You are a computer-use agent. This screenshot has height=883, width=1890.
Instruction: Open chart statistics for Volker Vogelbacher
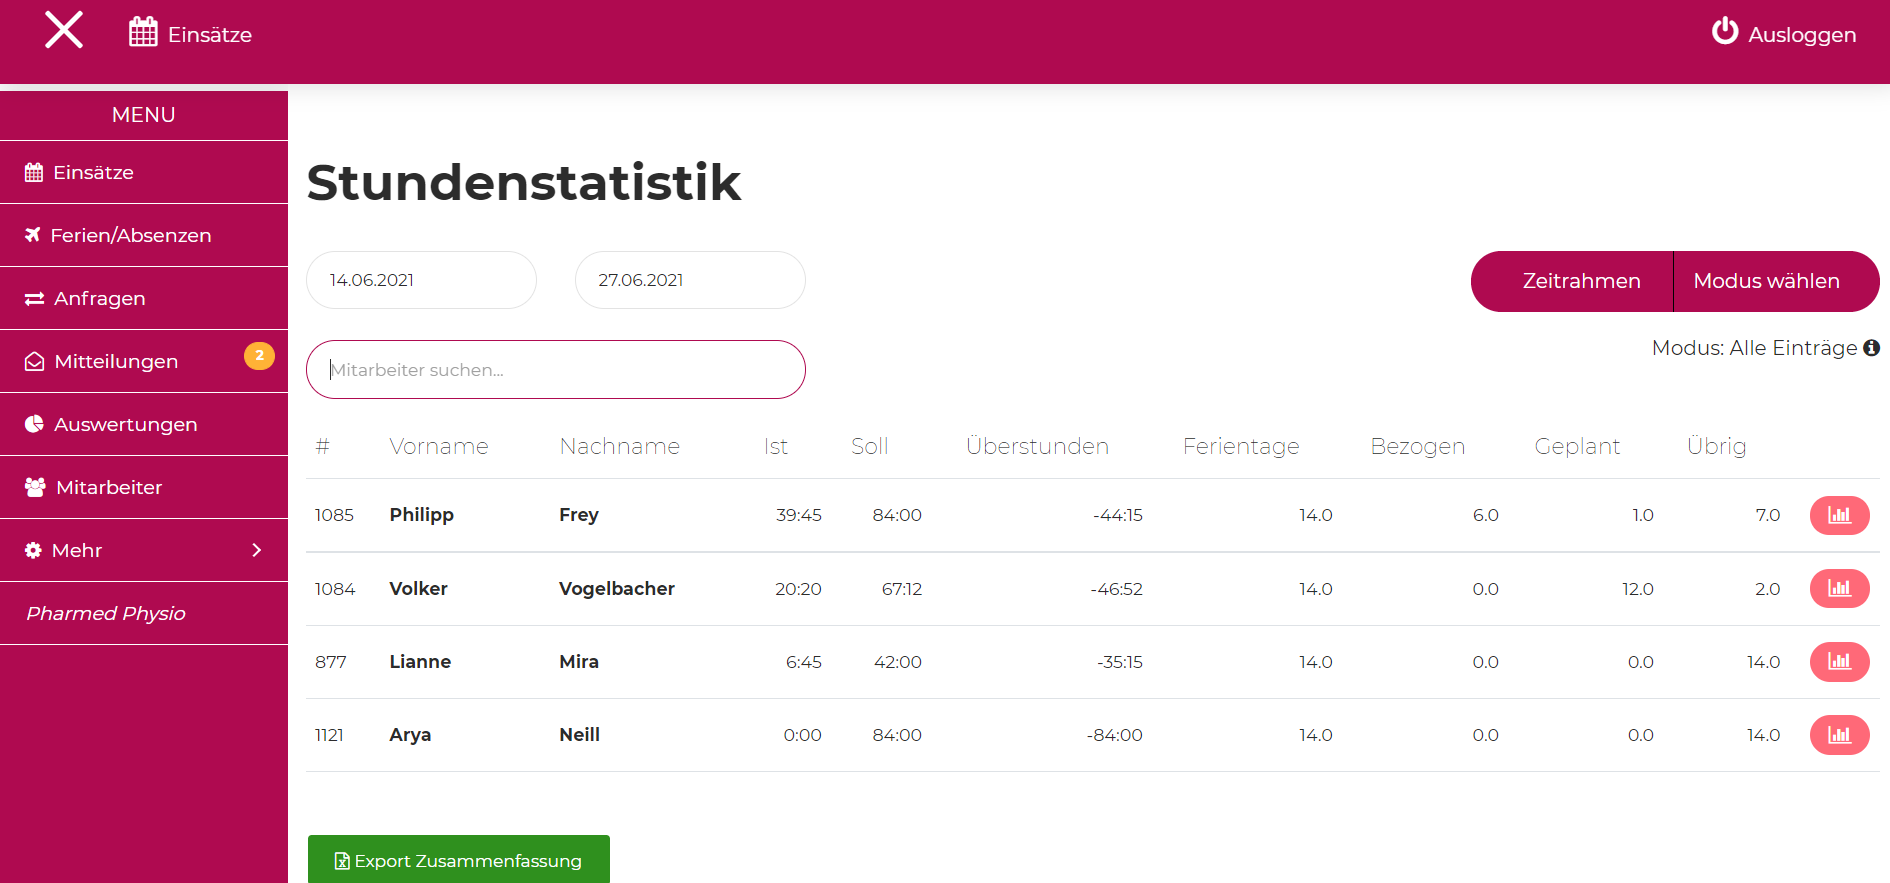tap(1838, 588)
